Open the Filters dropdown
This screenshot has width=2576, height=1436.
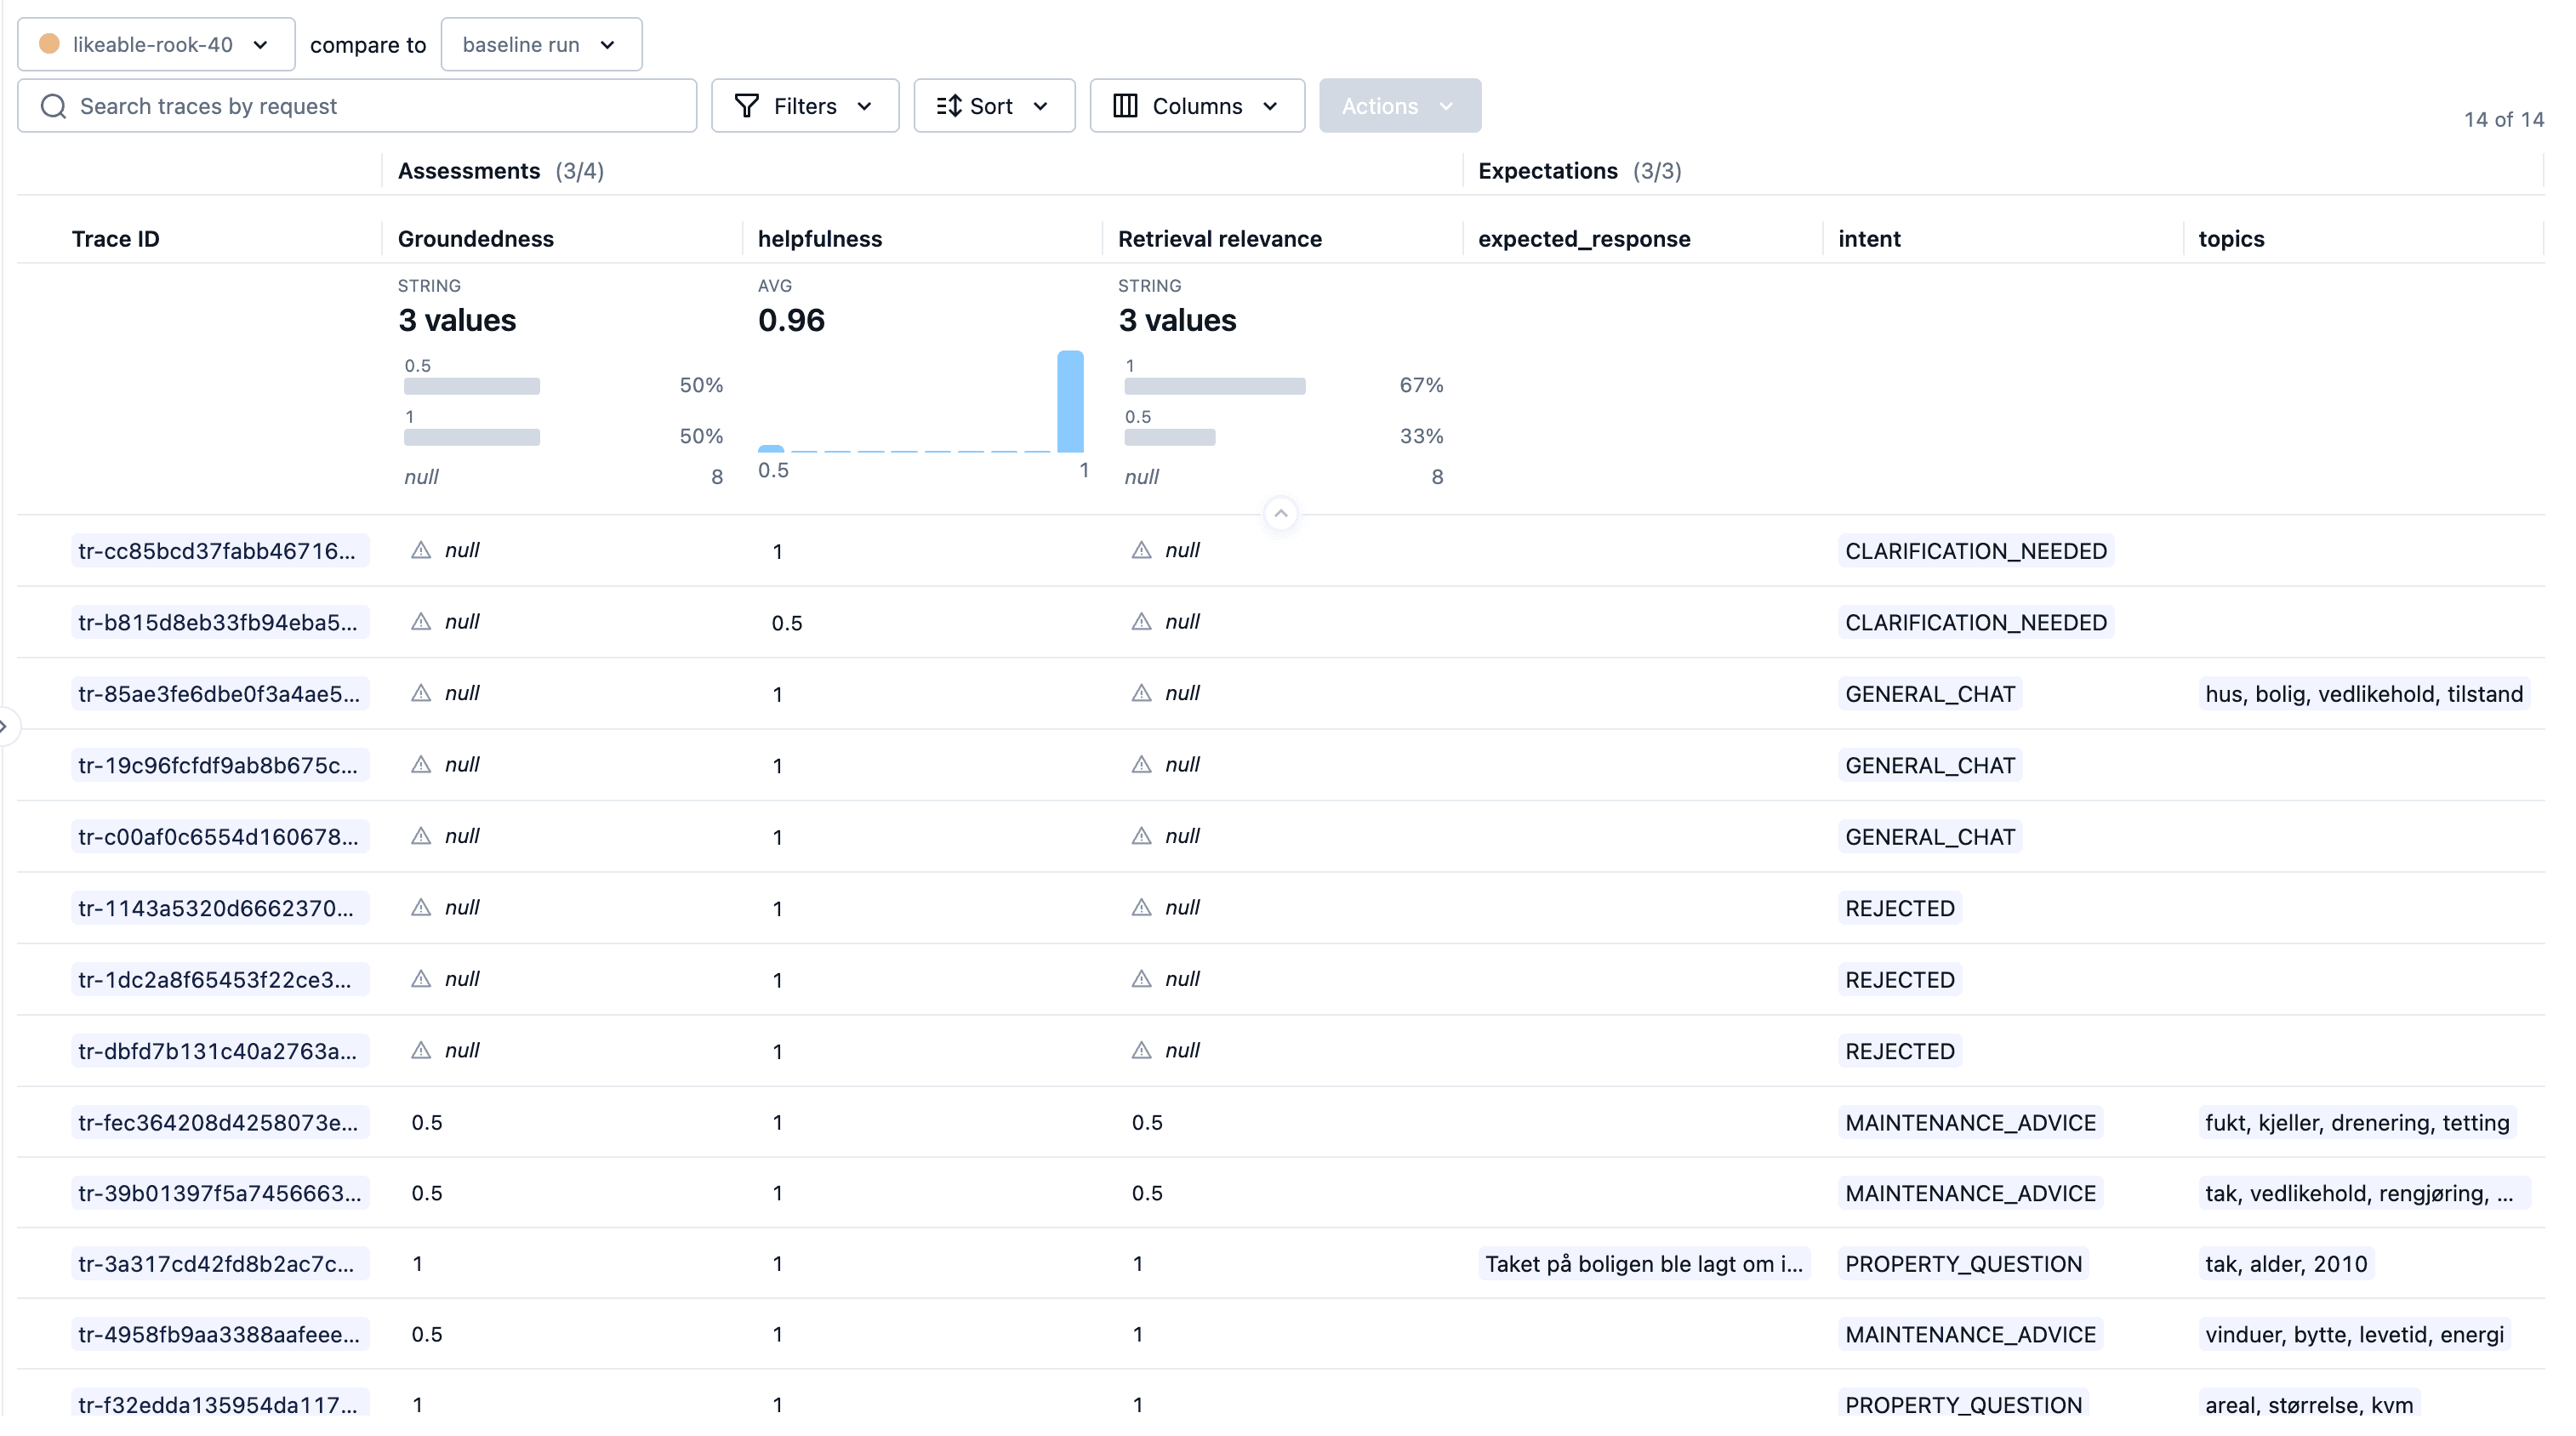coord(805,106)
